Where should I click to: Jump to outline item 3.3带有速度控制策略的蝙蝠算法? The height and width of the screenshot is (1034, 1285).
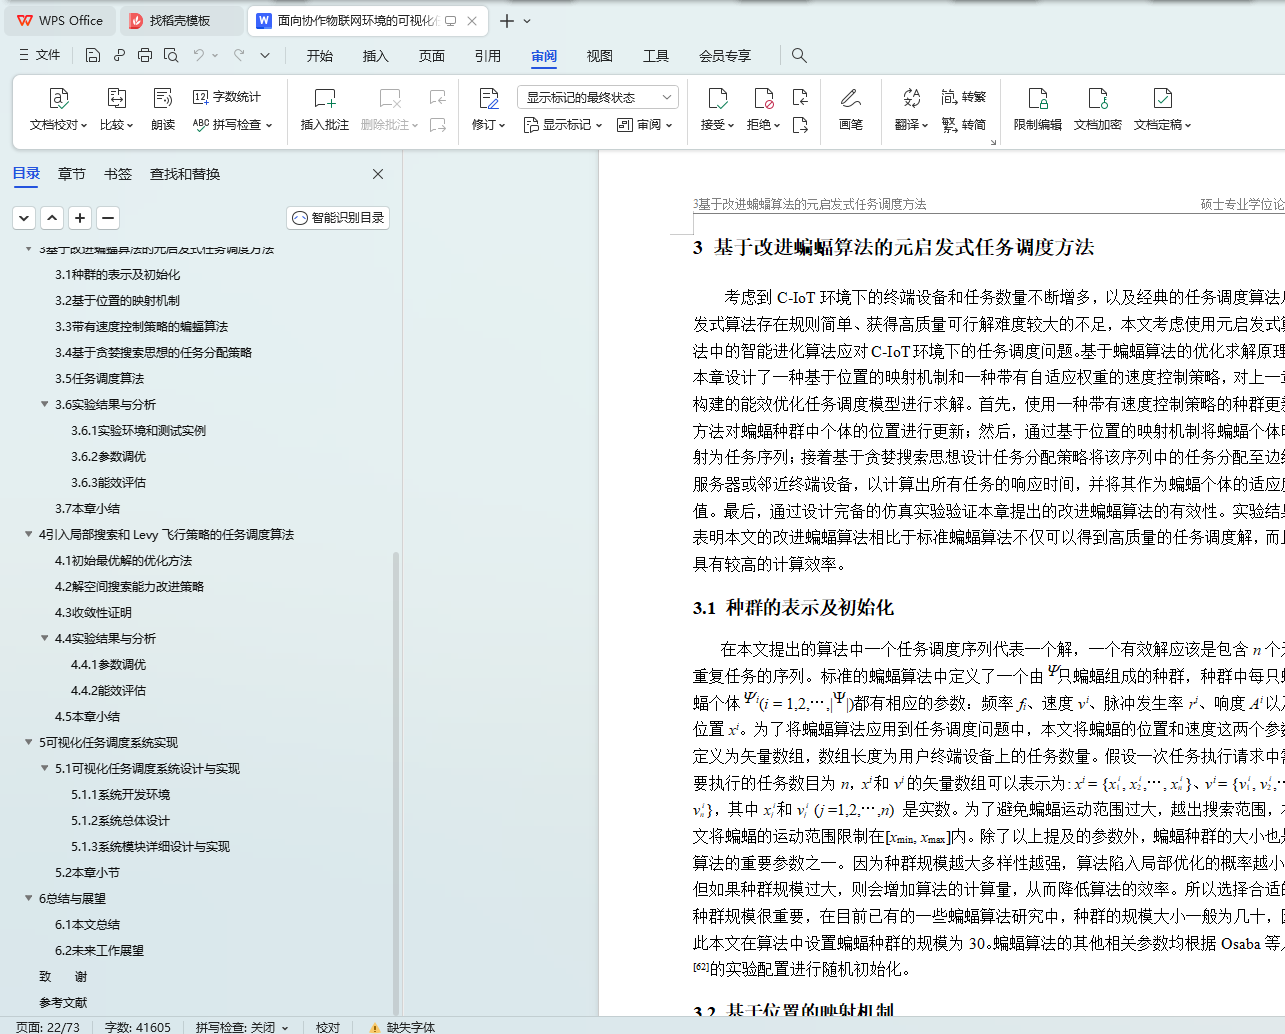[x=141, y=326]
